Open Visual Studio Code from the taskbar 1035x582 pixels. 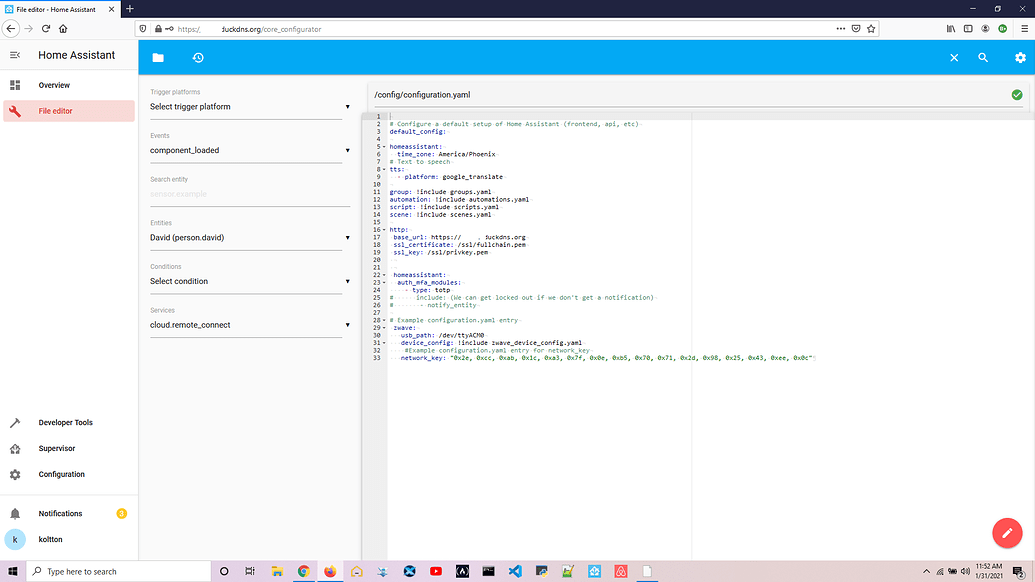pyautogui.click(x=514, y=571)
